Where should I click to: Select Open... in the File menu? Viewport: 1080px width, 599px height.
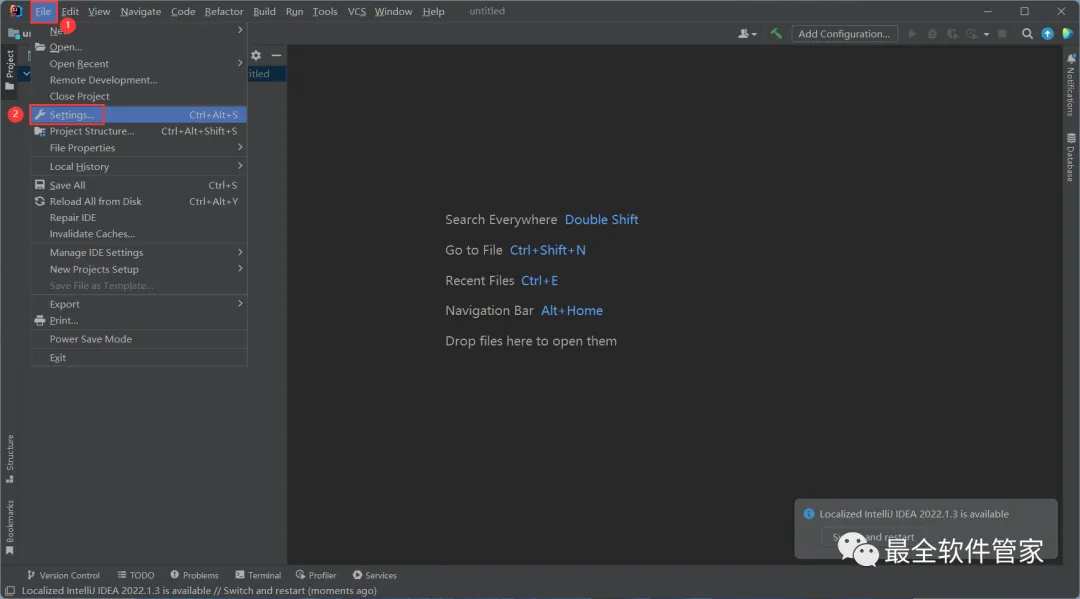click(138, 47)
